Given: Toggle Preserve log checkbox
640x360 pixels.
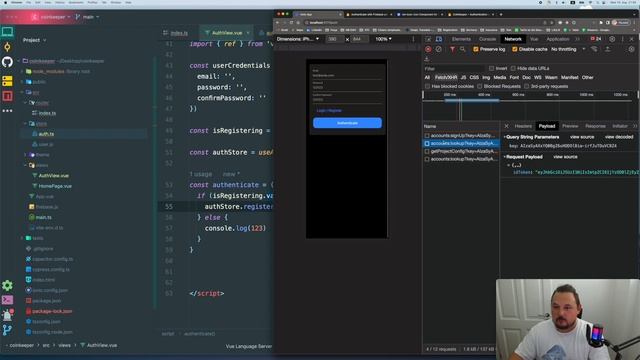Looking at the screenshot, I should point(476,49).
